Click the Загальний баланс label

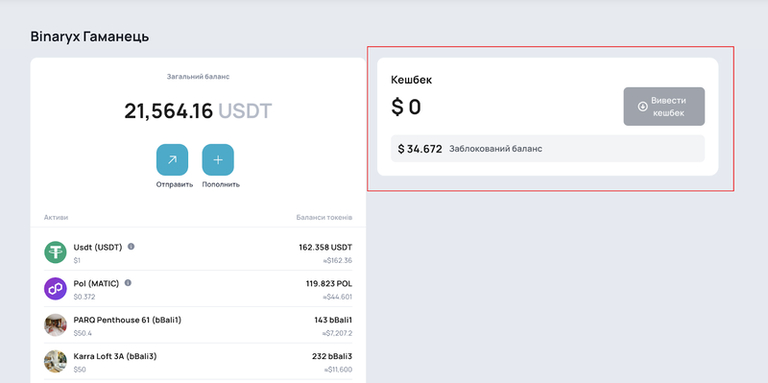pyautogui.click(x=198, y=77)
